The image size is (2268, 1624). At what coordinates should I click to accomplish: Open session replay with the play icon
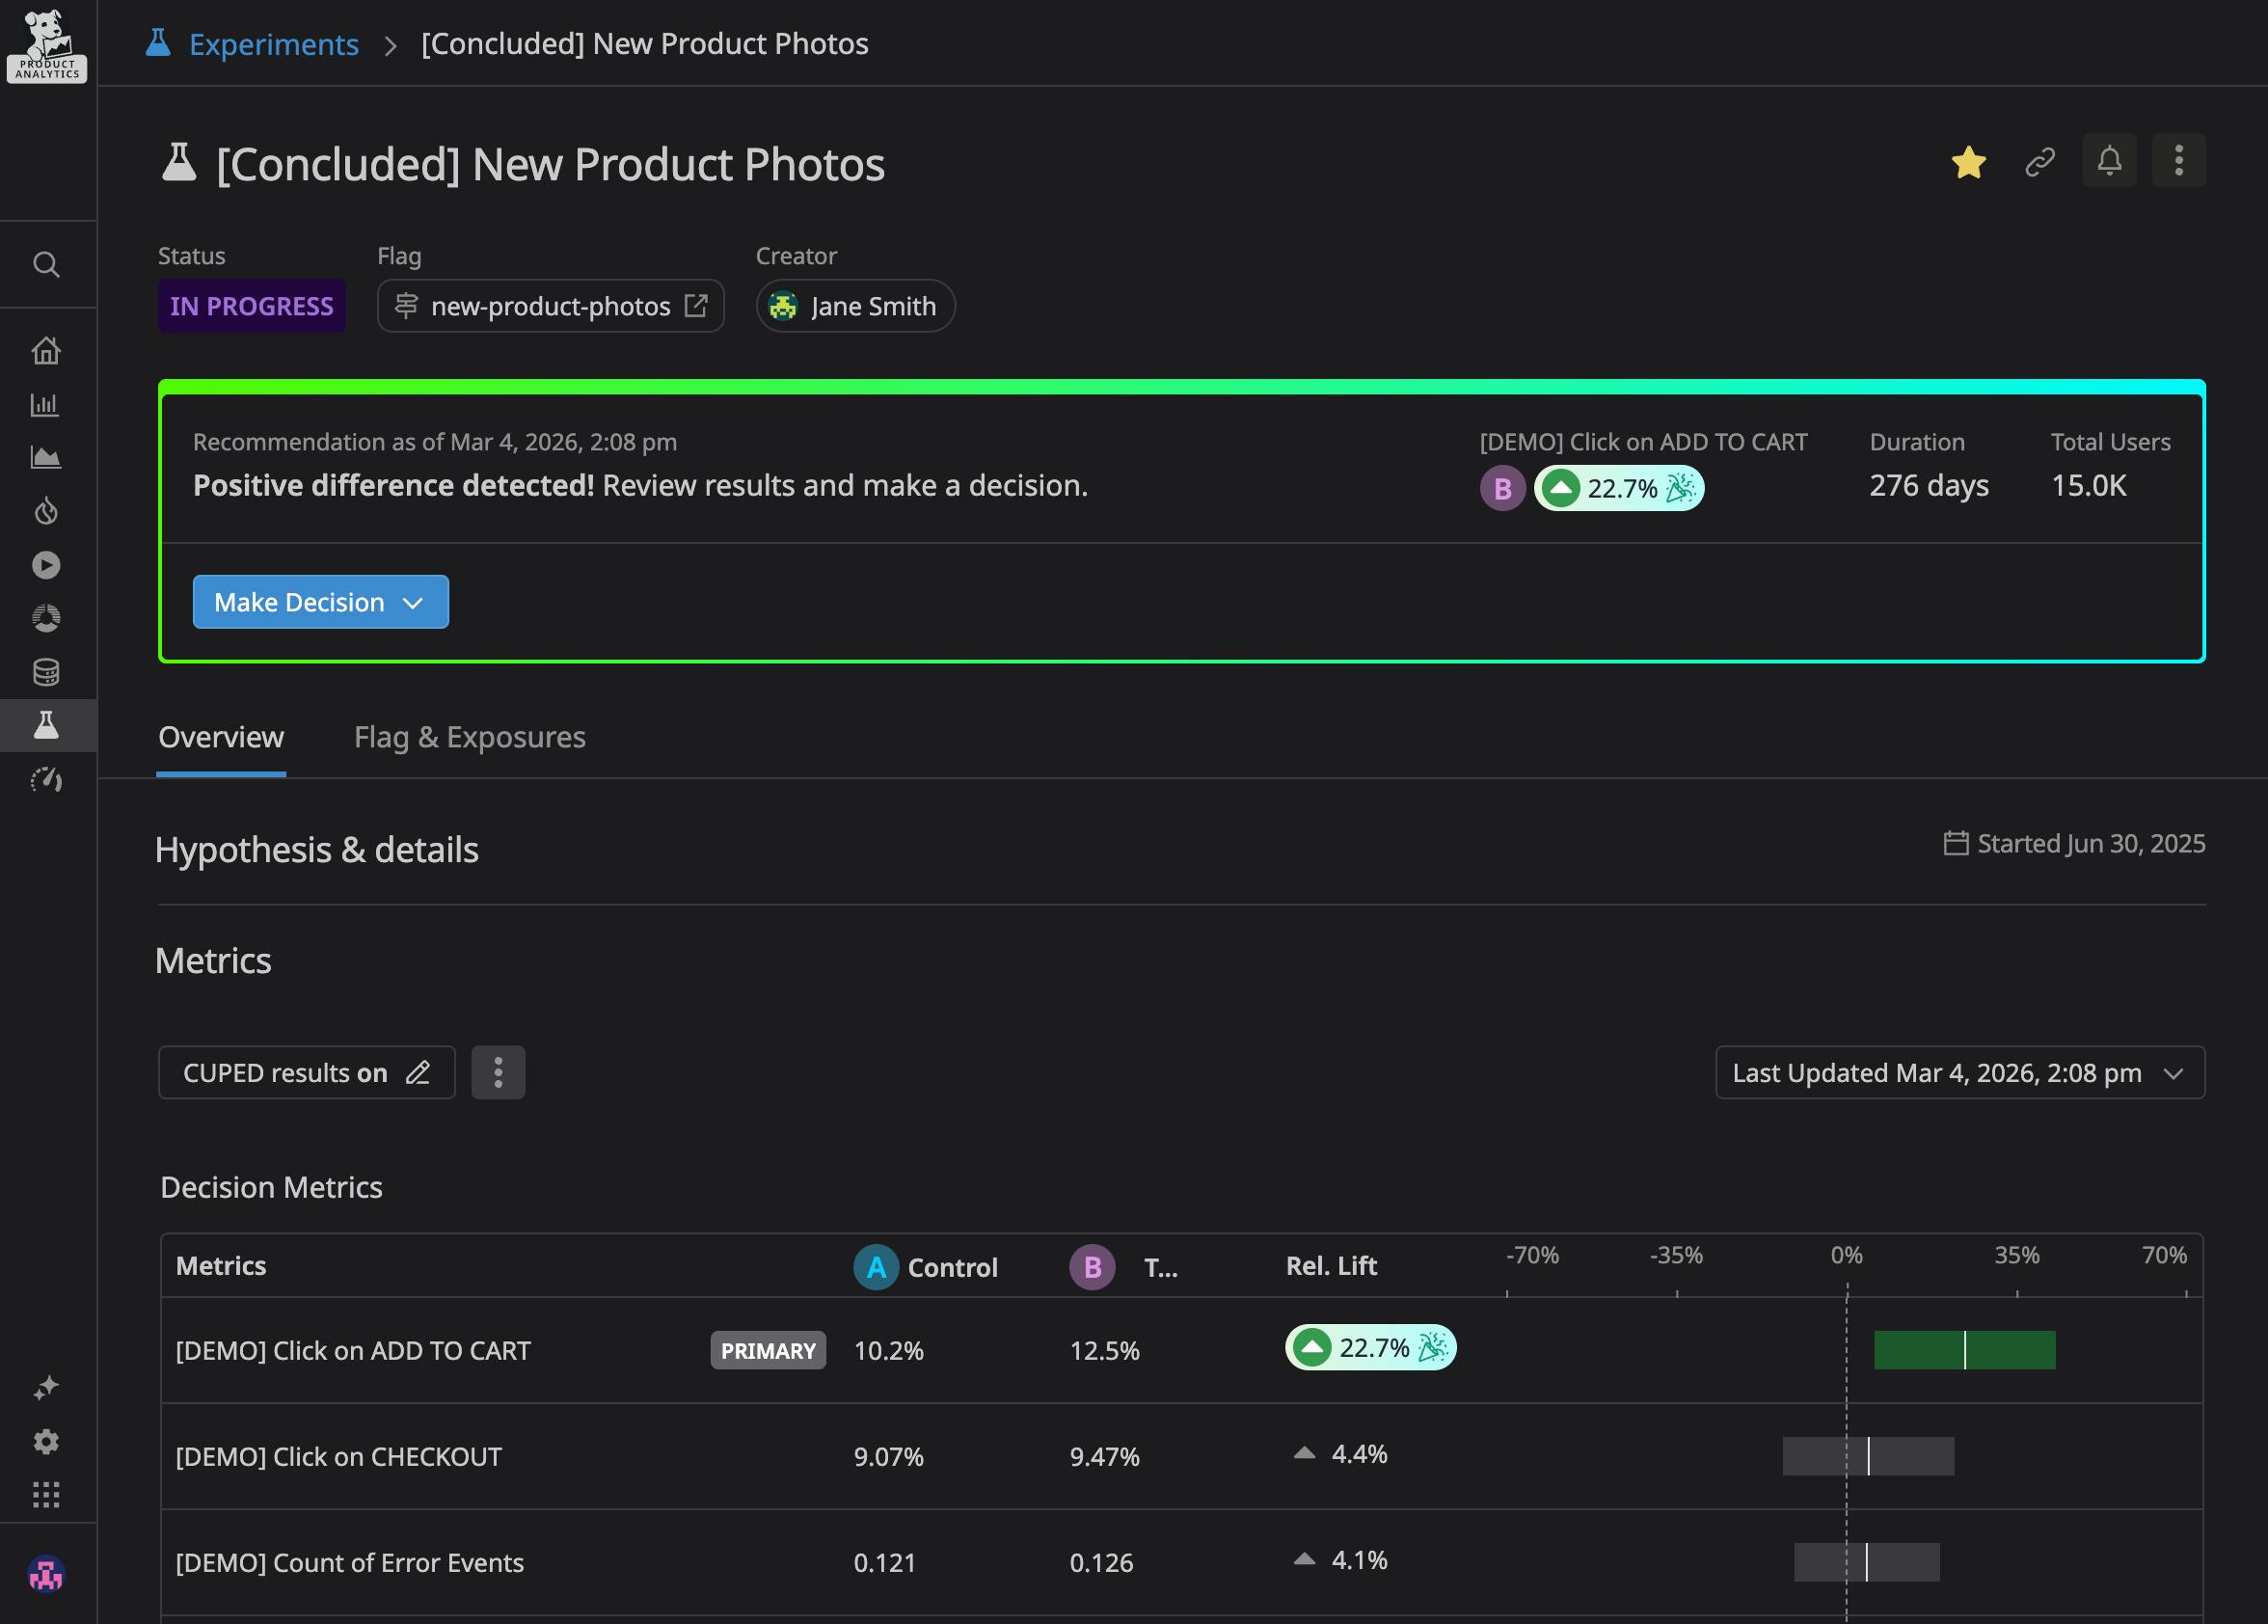47,564
